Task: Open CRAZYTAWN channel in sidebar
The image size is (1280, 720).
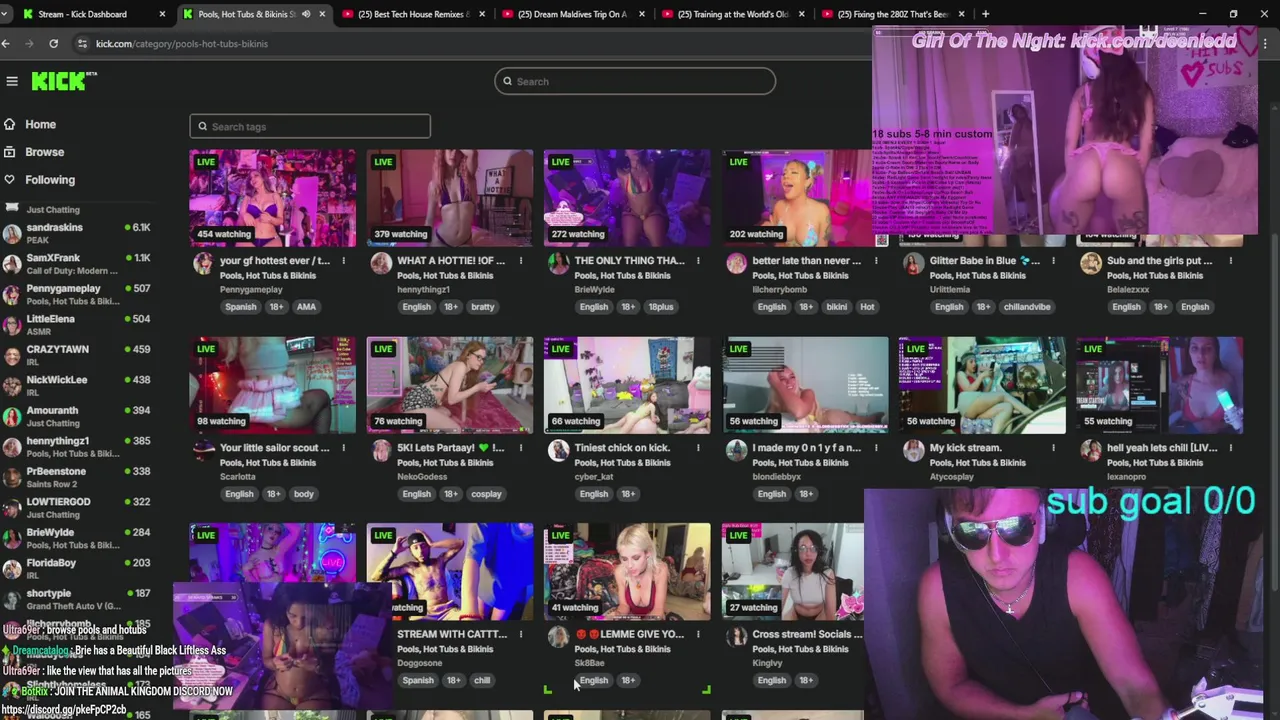Action: [x=77, y=355]
